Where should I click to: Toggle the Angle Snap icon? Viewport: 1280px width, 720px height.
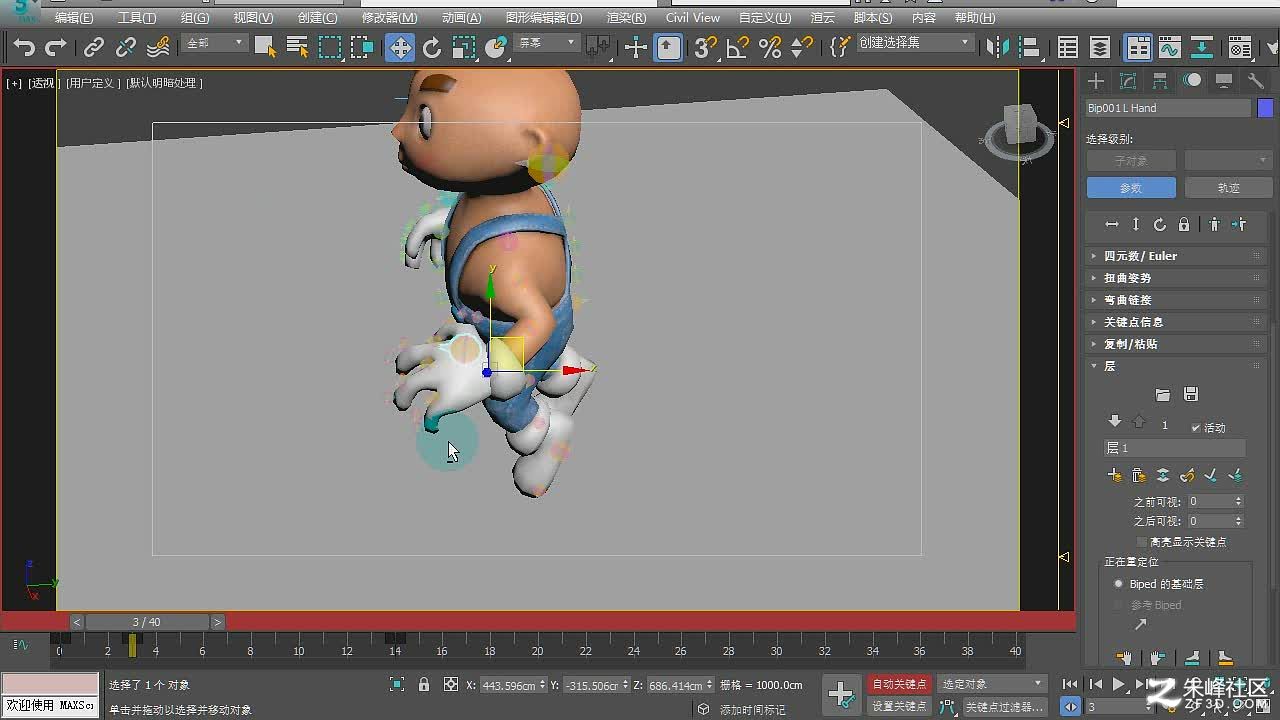[x=738, y=47]
